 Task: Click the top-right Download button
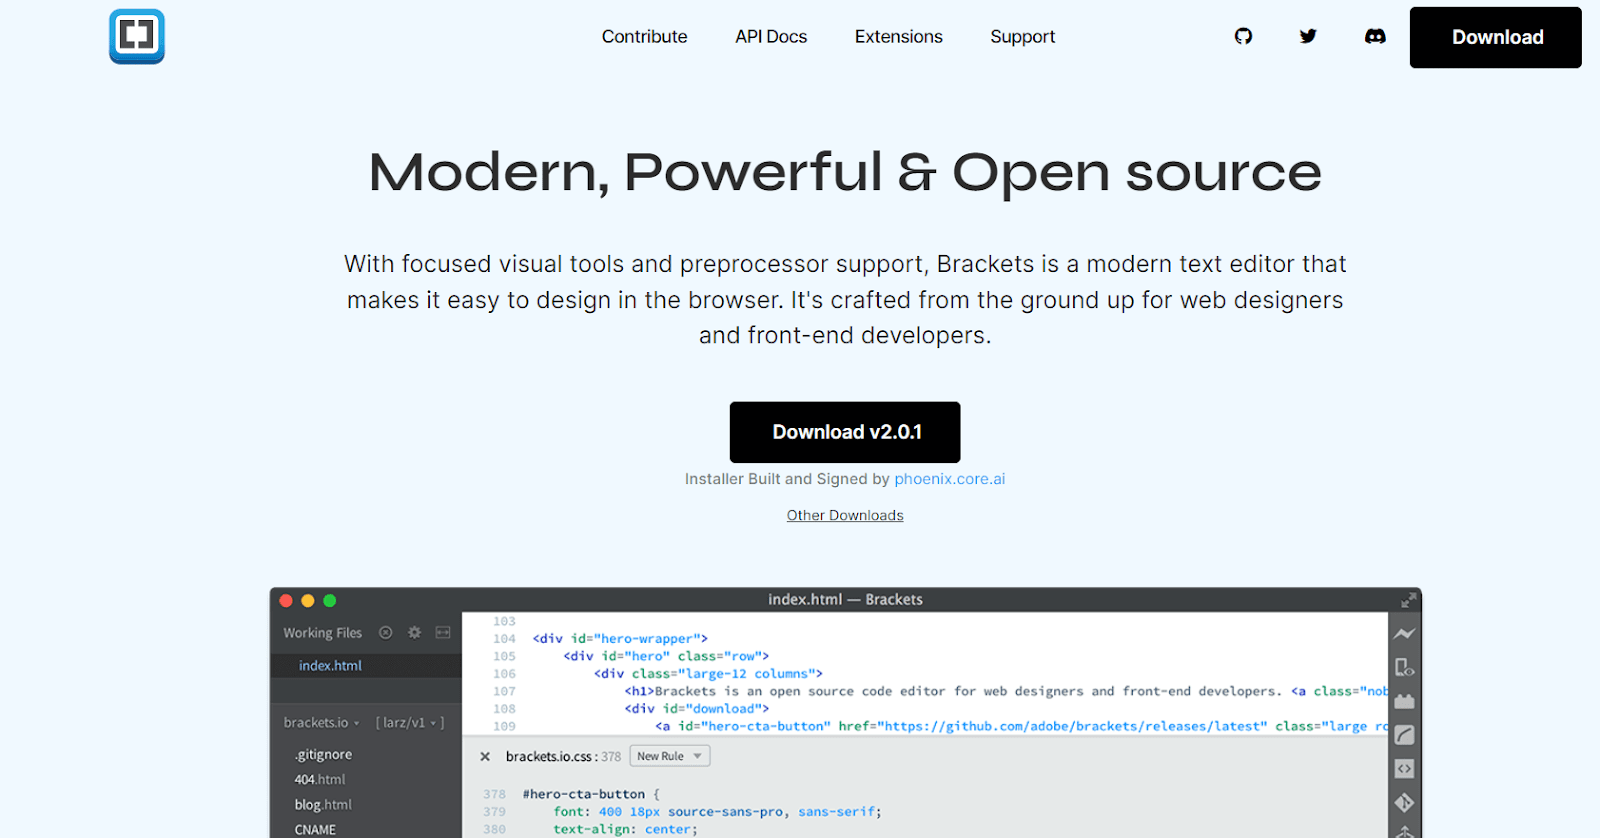click(1496, 37)
